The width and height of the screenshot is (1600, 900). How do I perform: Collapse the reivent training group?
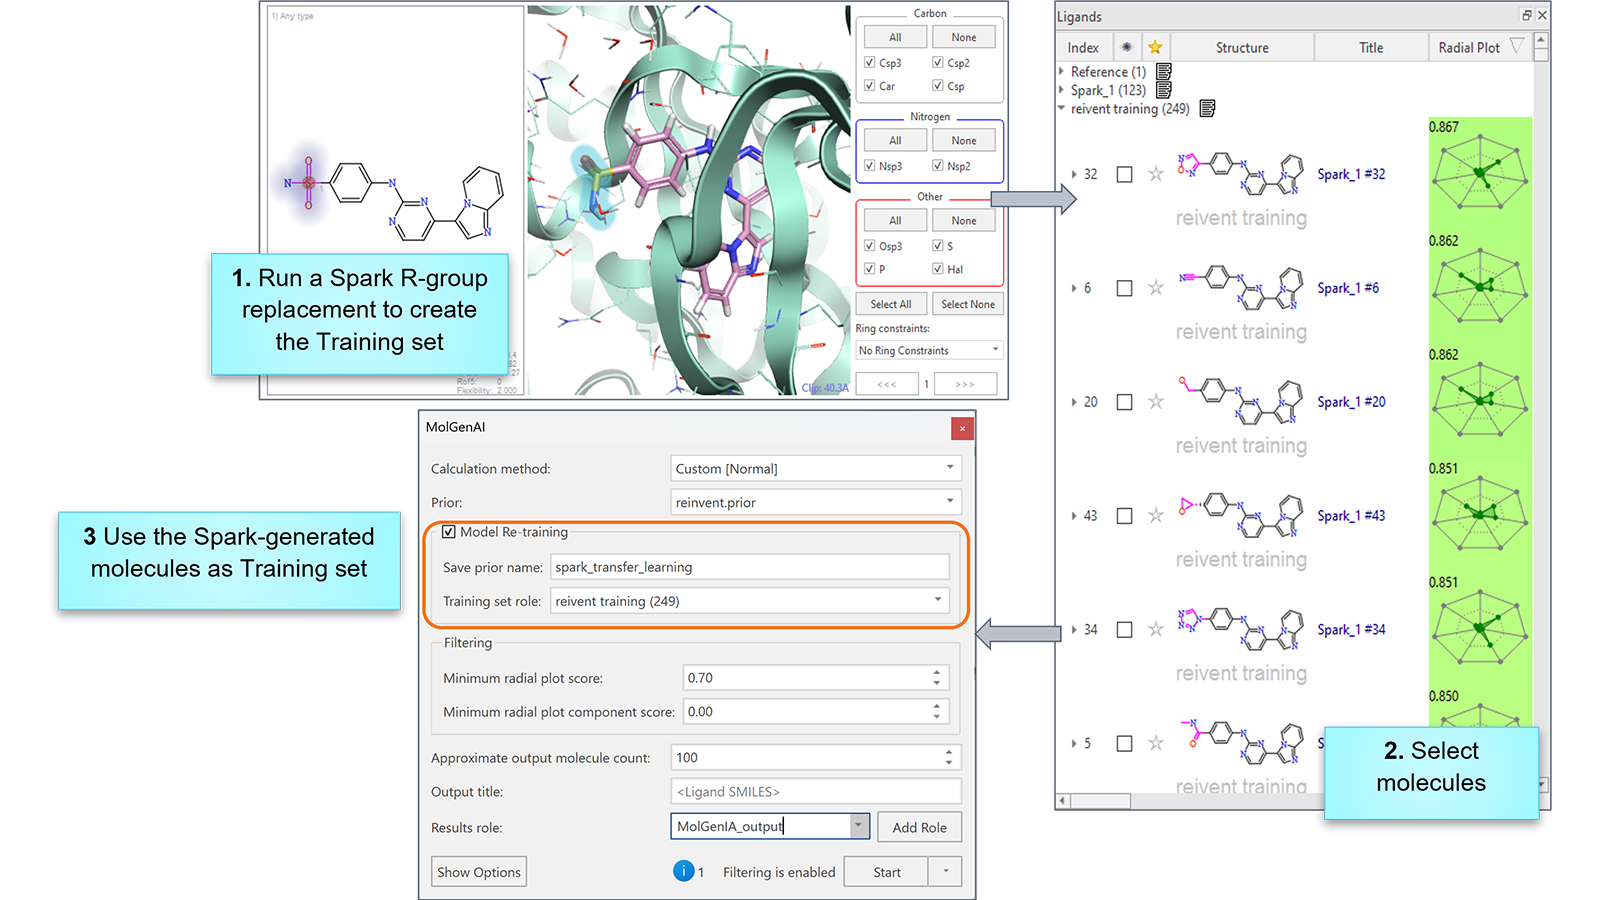(1062, 108)
